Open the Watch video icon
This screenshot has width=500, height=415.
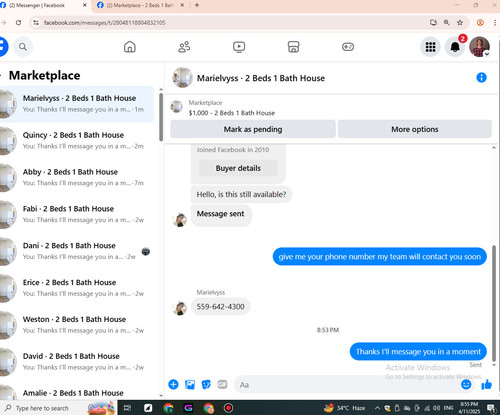(239, 47)
